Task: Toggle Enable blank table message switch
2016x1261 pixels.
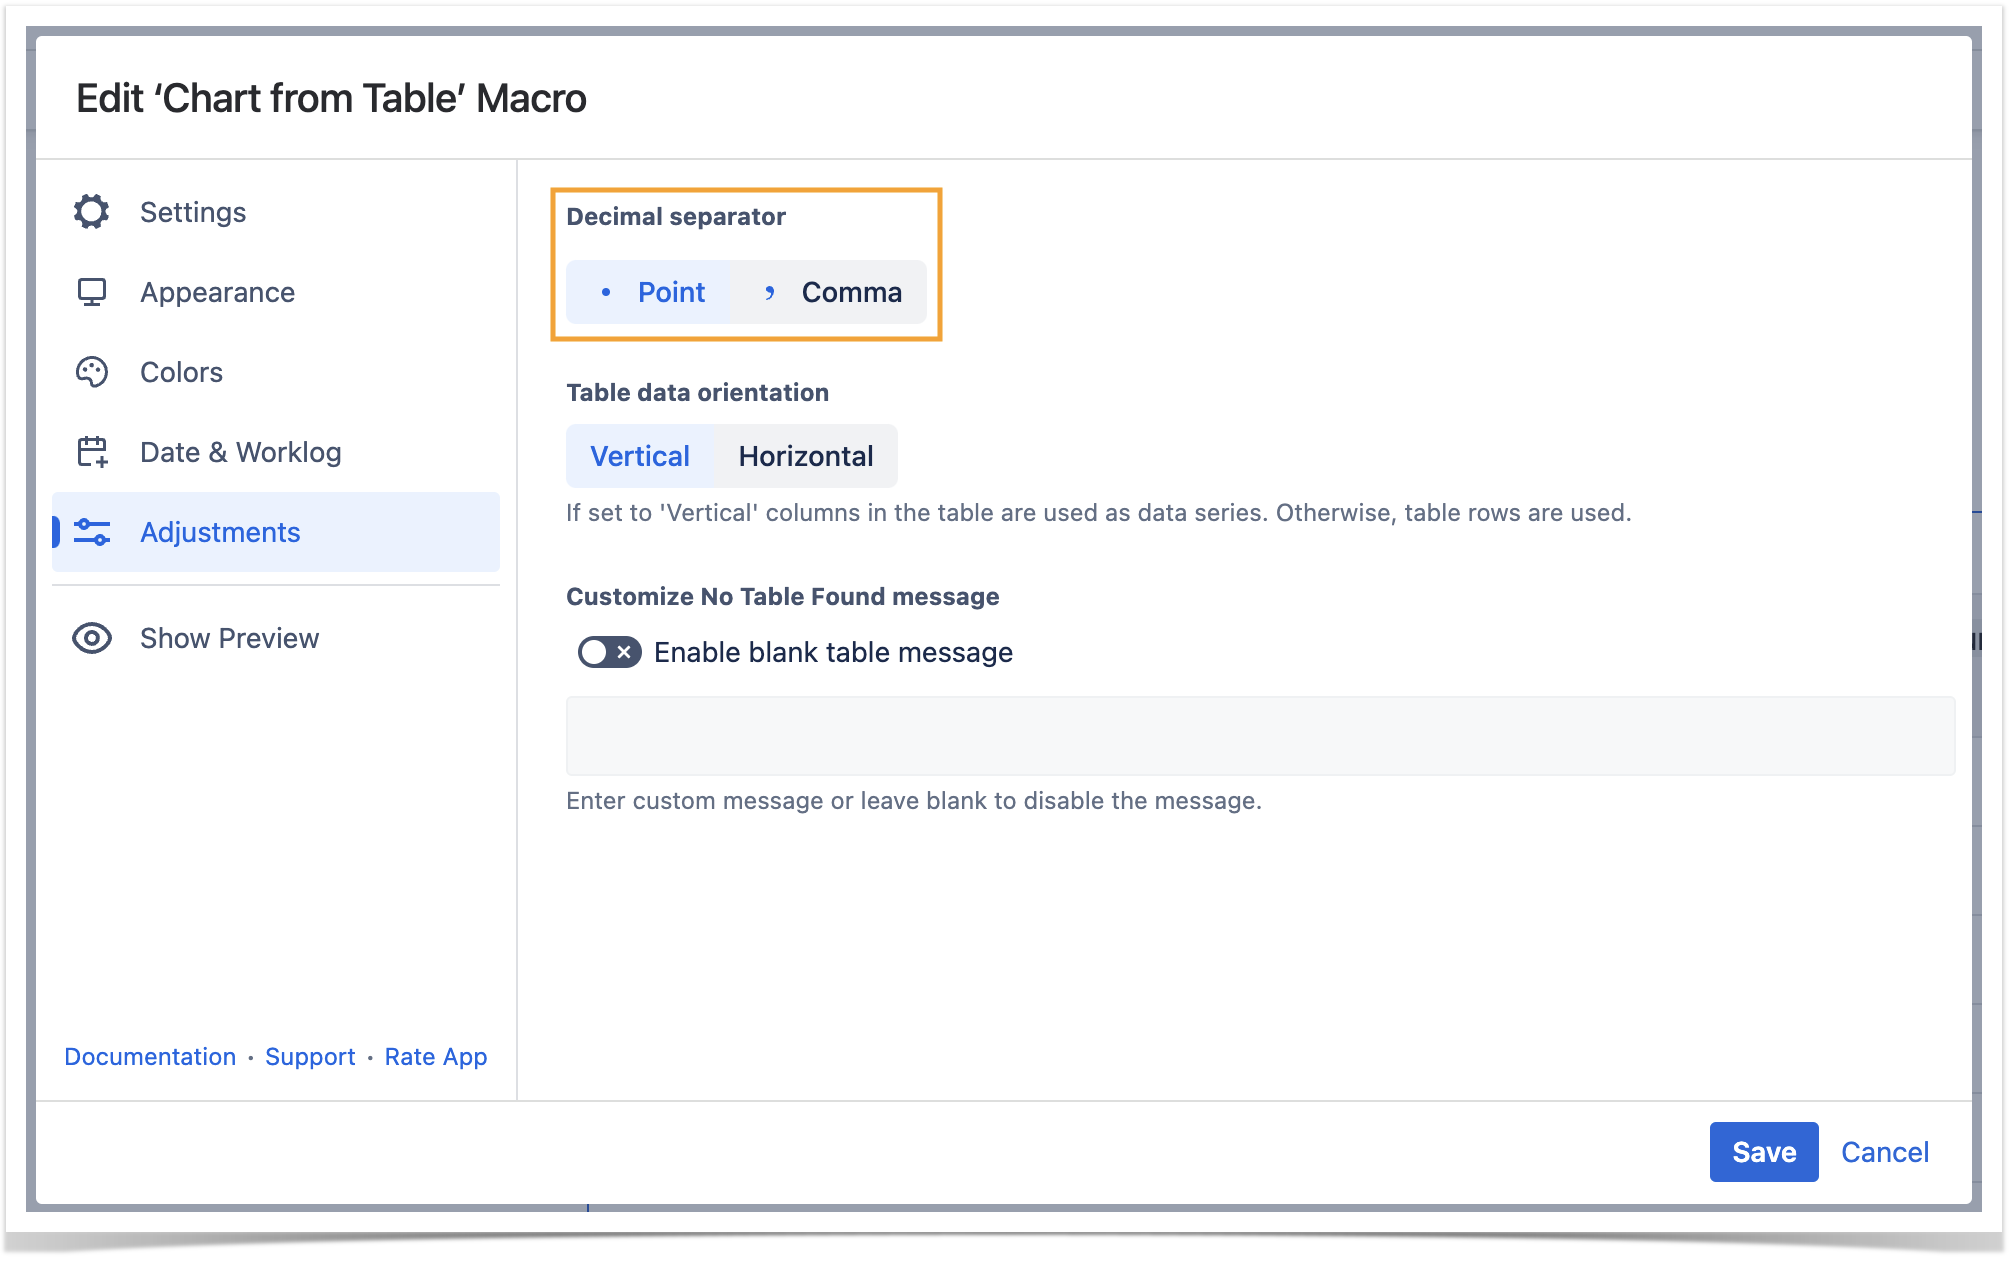Action: point(609,652)
